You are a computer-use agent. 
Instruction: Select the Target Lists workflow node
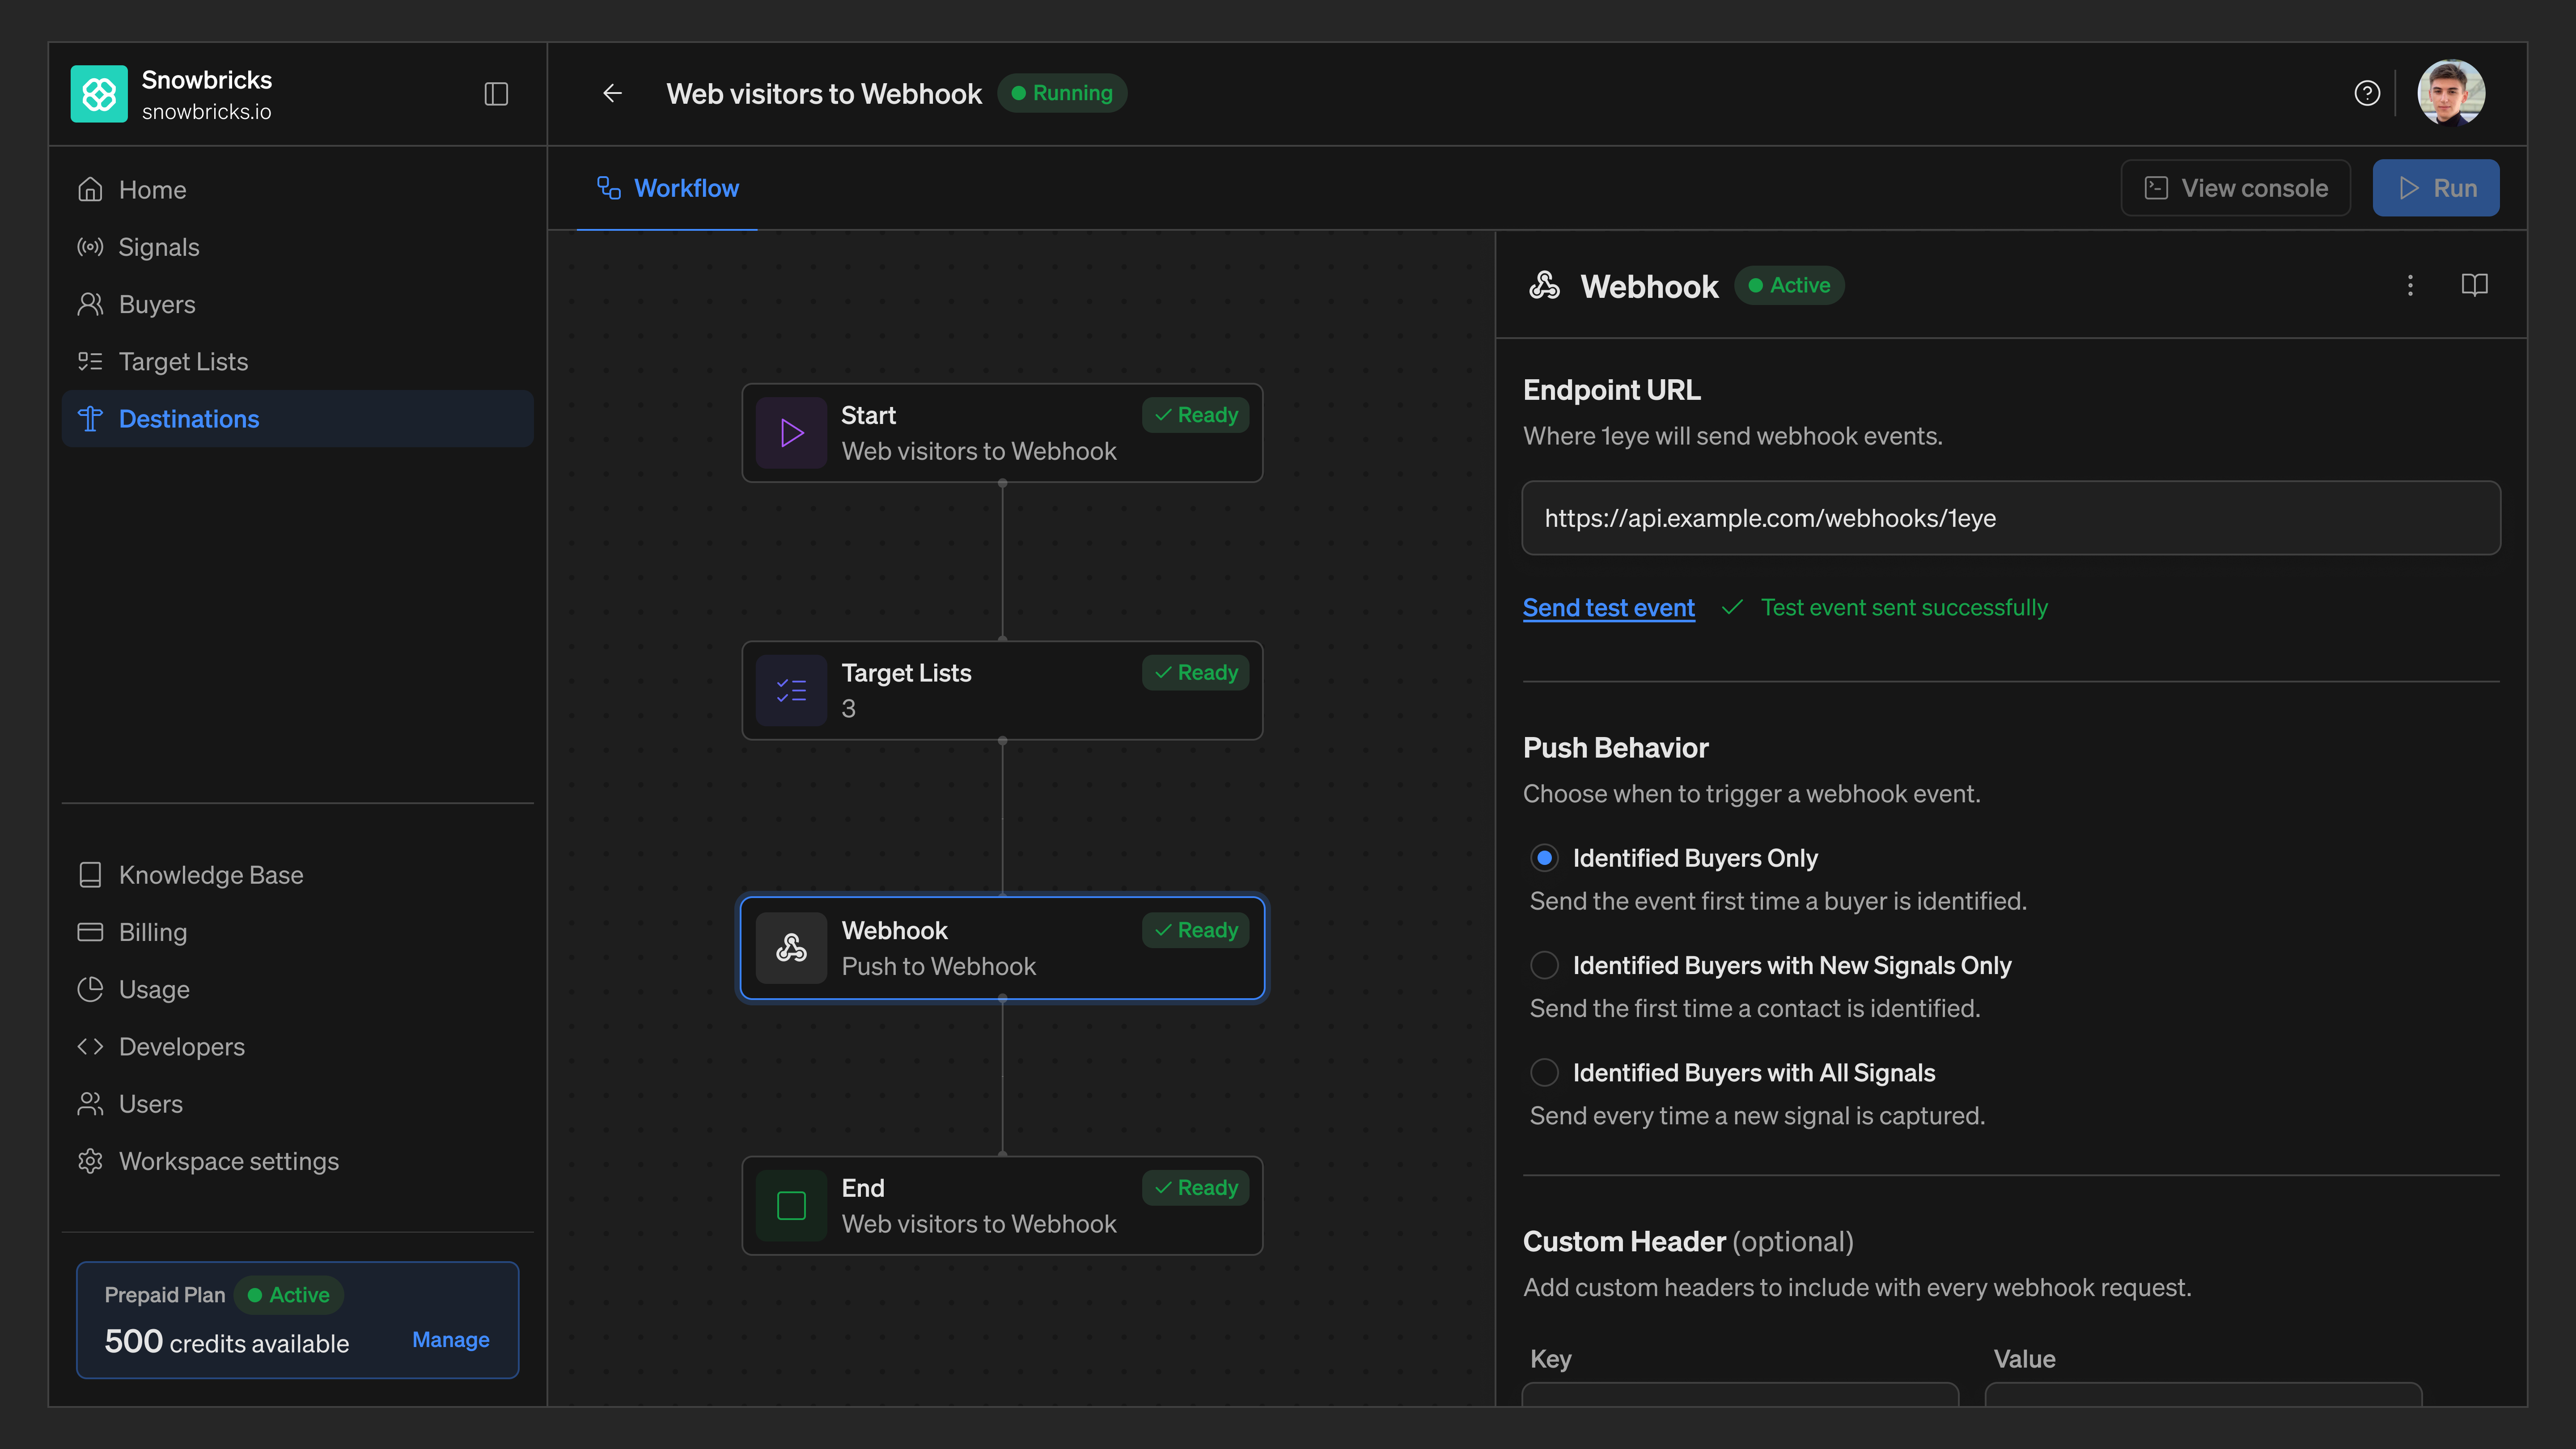[x=1002, y=691]
